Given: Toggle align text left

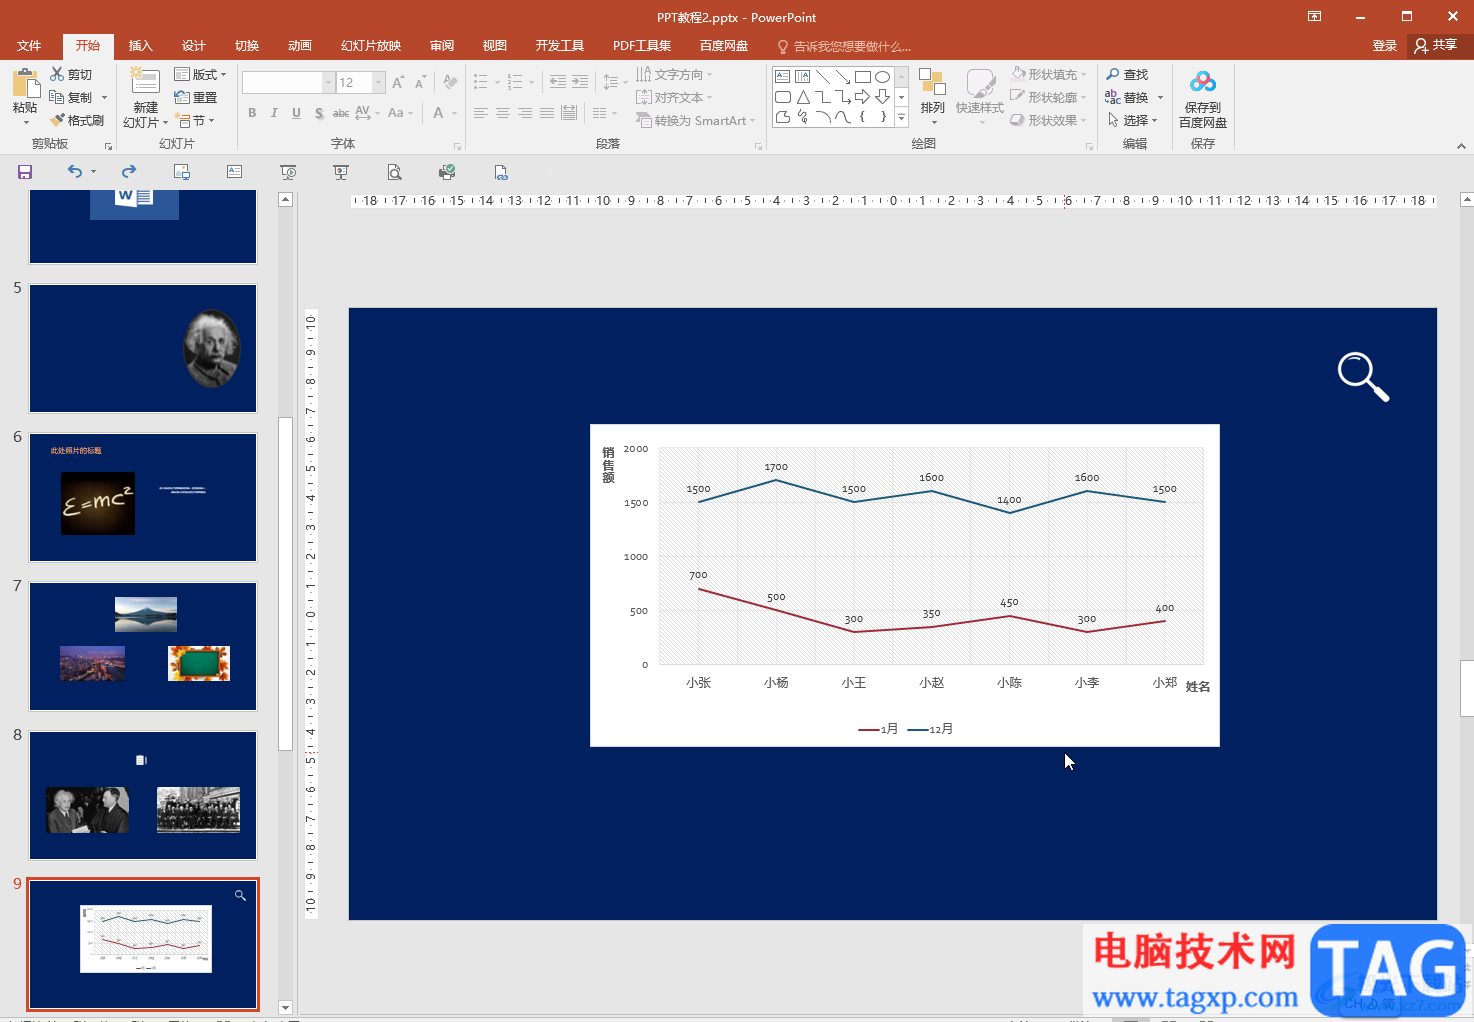Looking at the screenshot, I should 481,113.
